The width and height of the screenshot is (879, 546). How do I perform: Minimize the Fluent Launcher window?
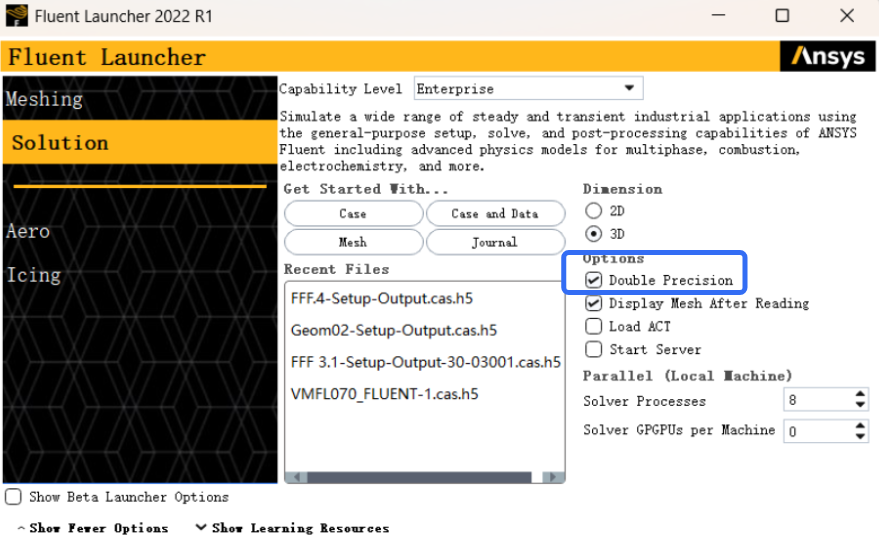(x=719, y=15)
